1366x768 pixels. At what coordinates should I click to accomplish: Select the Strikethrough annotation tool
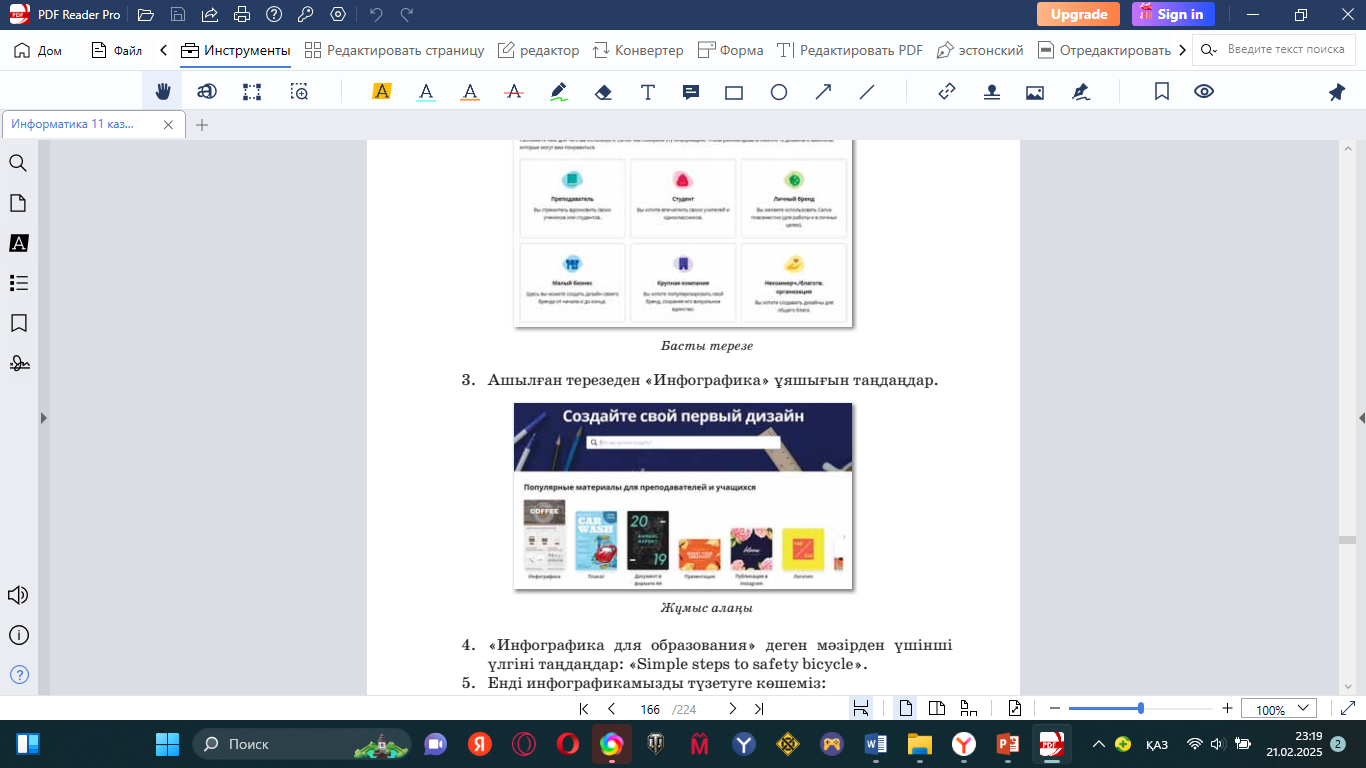514,92
